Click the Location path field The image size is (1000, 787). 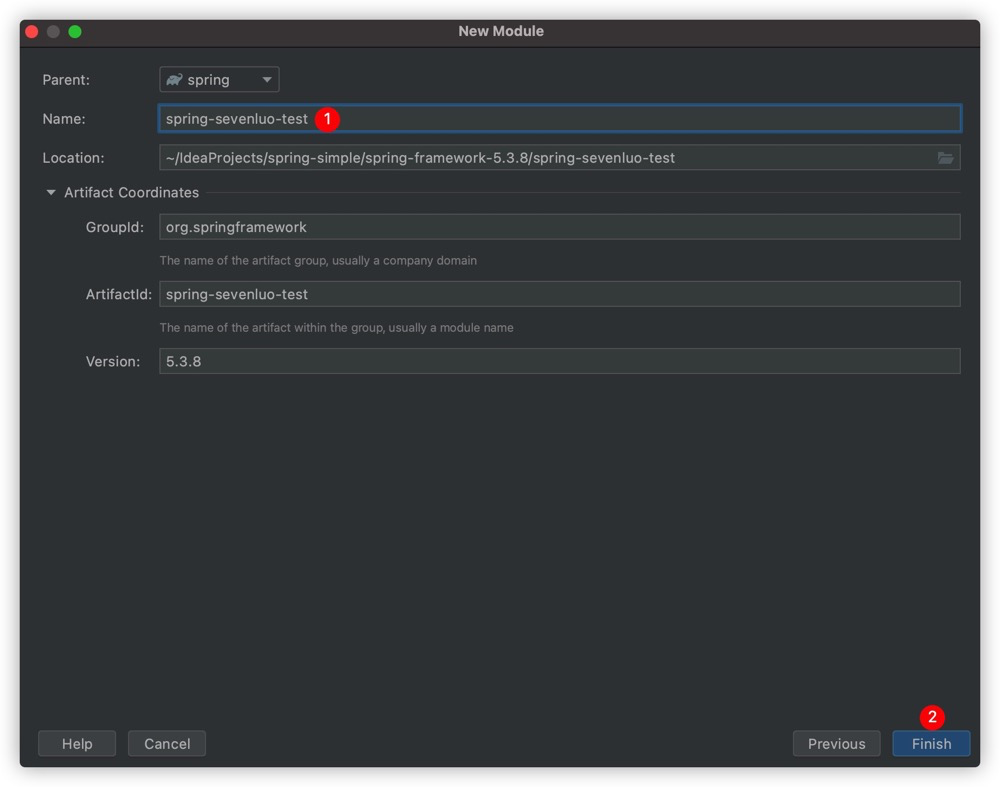tap(559, 158)
